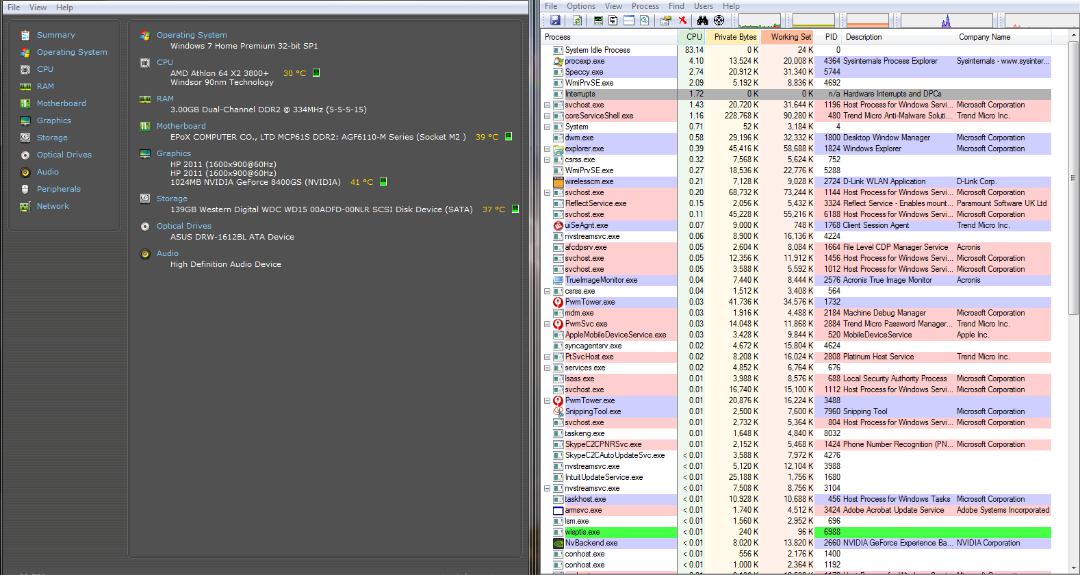Click the Storage drive icon in Speccy sidebar
This screenshot has height=575, width=1080.
pos(25,138)
